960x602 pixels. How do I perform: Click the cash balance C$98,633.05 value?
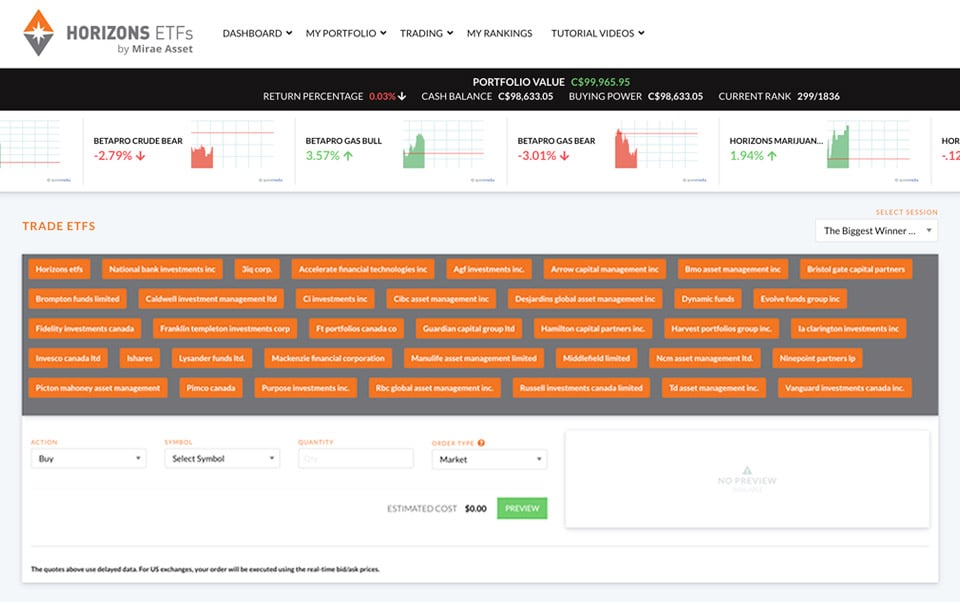coord(525,96)
